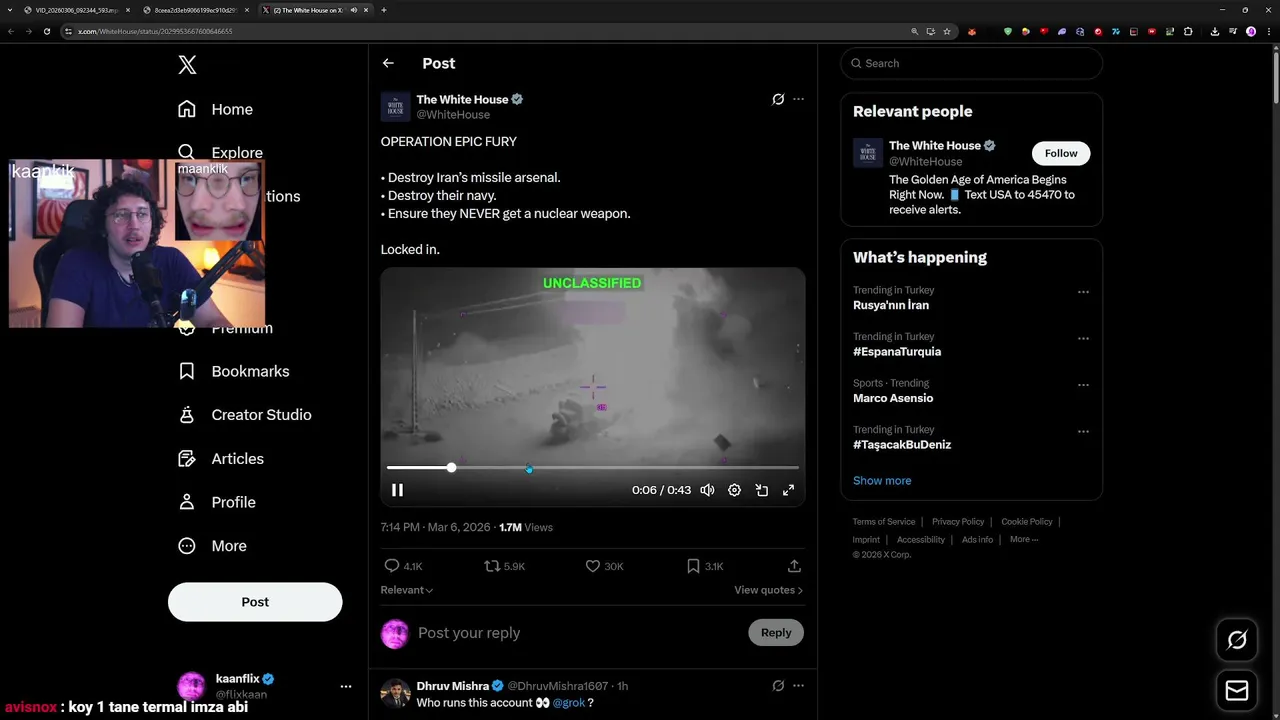This screenshot has height=720, width=1280.
Task: Click the page vertical scrollbar
Action: (1275, 76)
